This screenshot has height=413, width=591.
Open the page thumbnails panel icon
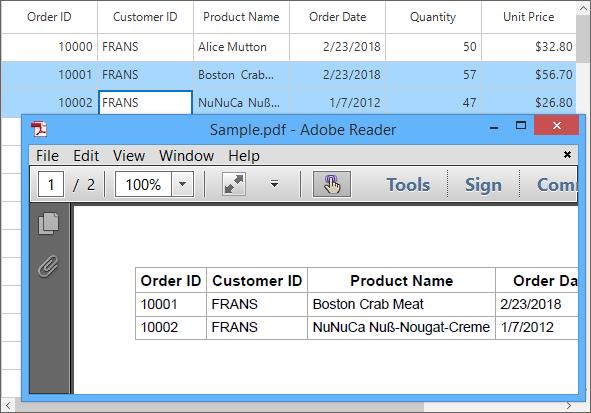(x=49, y=223)
